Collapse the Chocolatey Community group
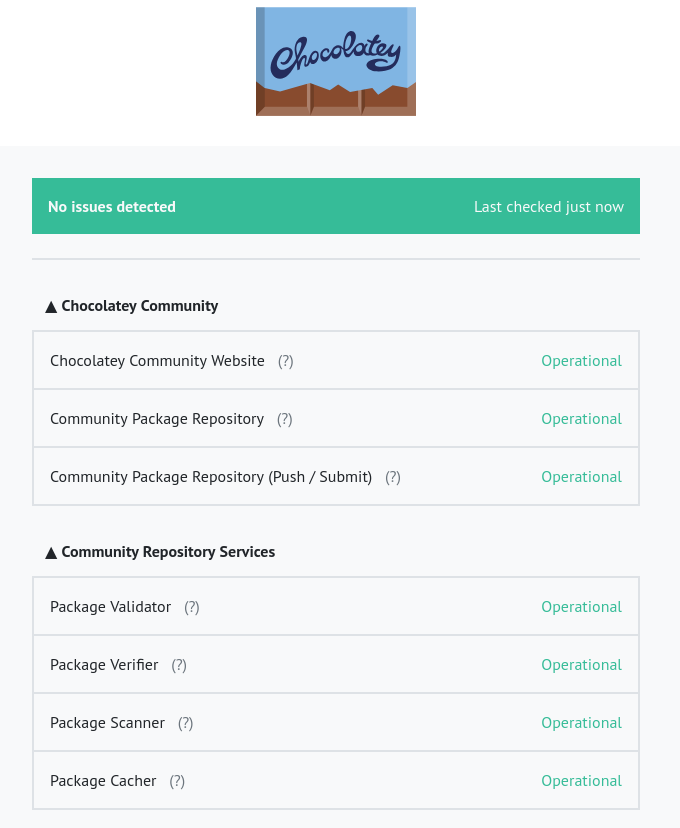The image size is (680, 828). coord(51,306)
